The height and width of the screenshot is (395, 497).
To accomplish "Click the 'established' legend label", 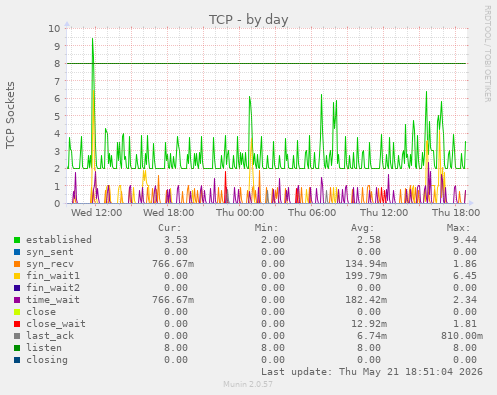I will coord(59,240).
